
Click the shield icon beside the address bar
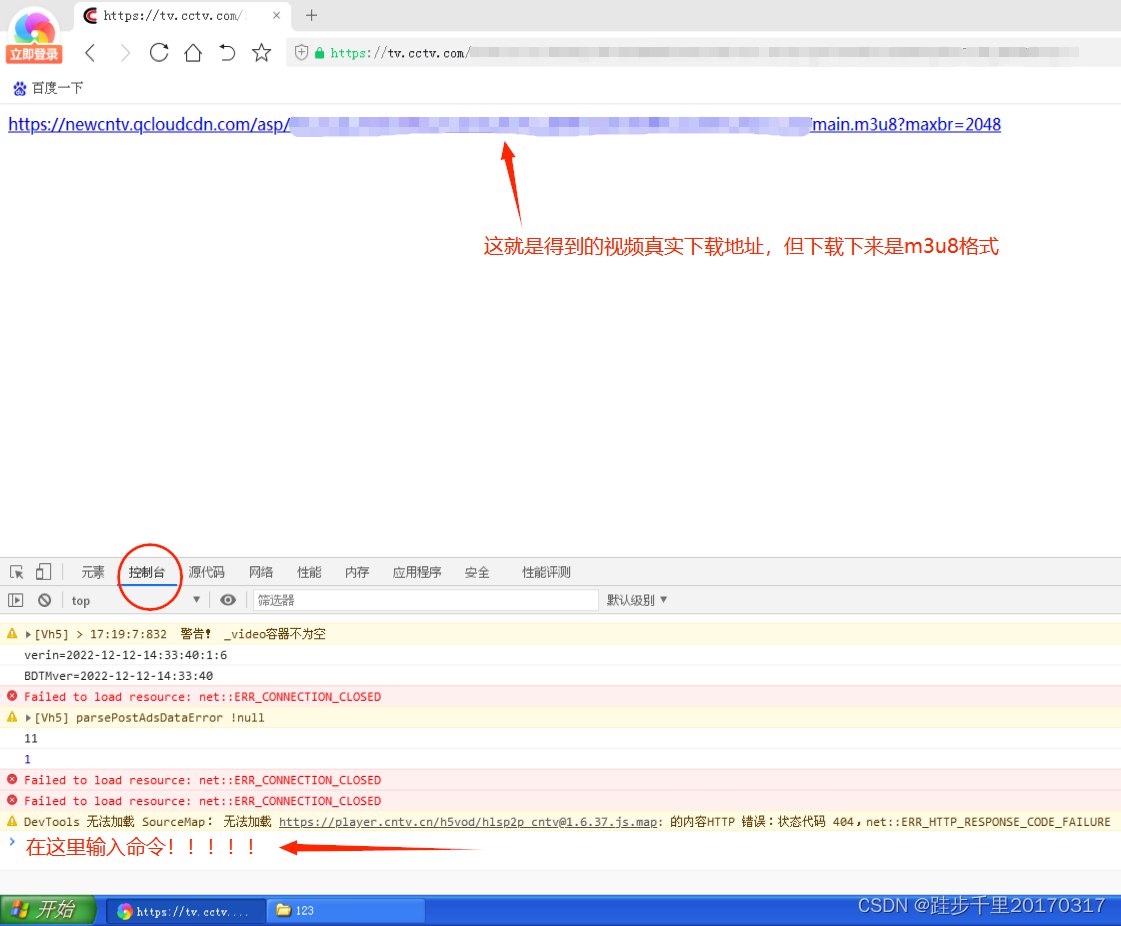[x=299, y=51]
